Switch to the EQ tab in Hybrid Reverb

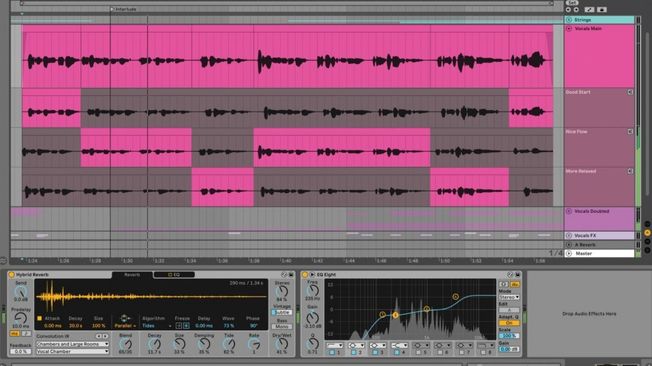[x=174, y=274]
